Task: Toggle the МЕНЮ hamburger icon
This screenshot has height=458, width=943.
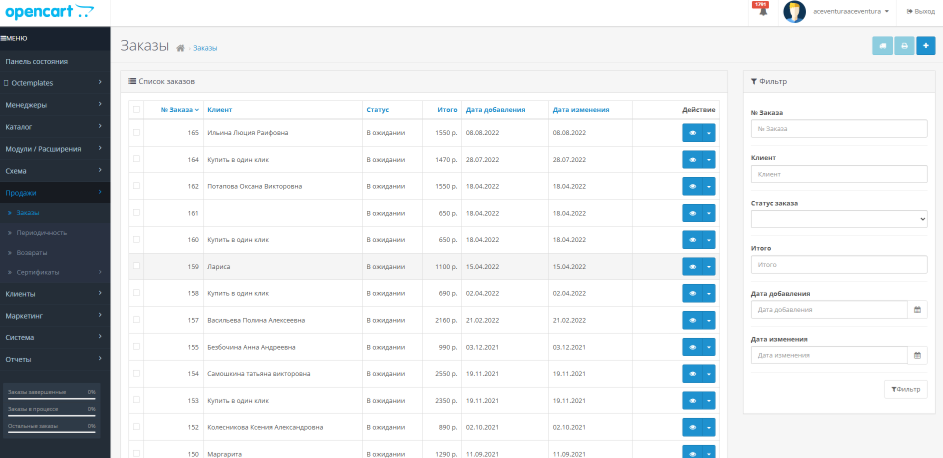Action: (3, 38)
